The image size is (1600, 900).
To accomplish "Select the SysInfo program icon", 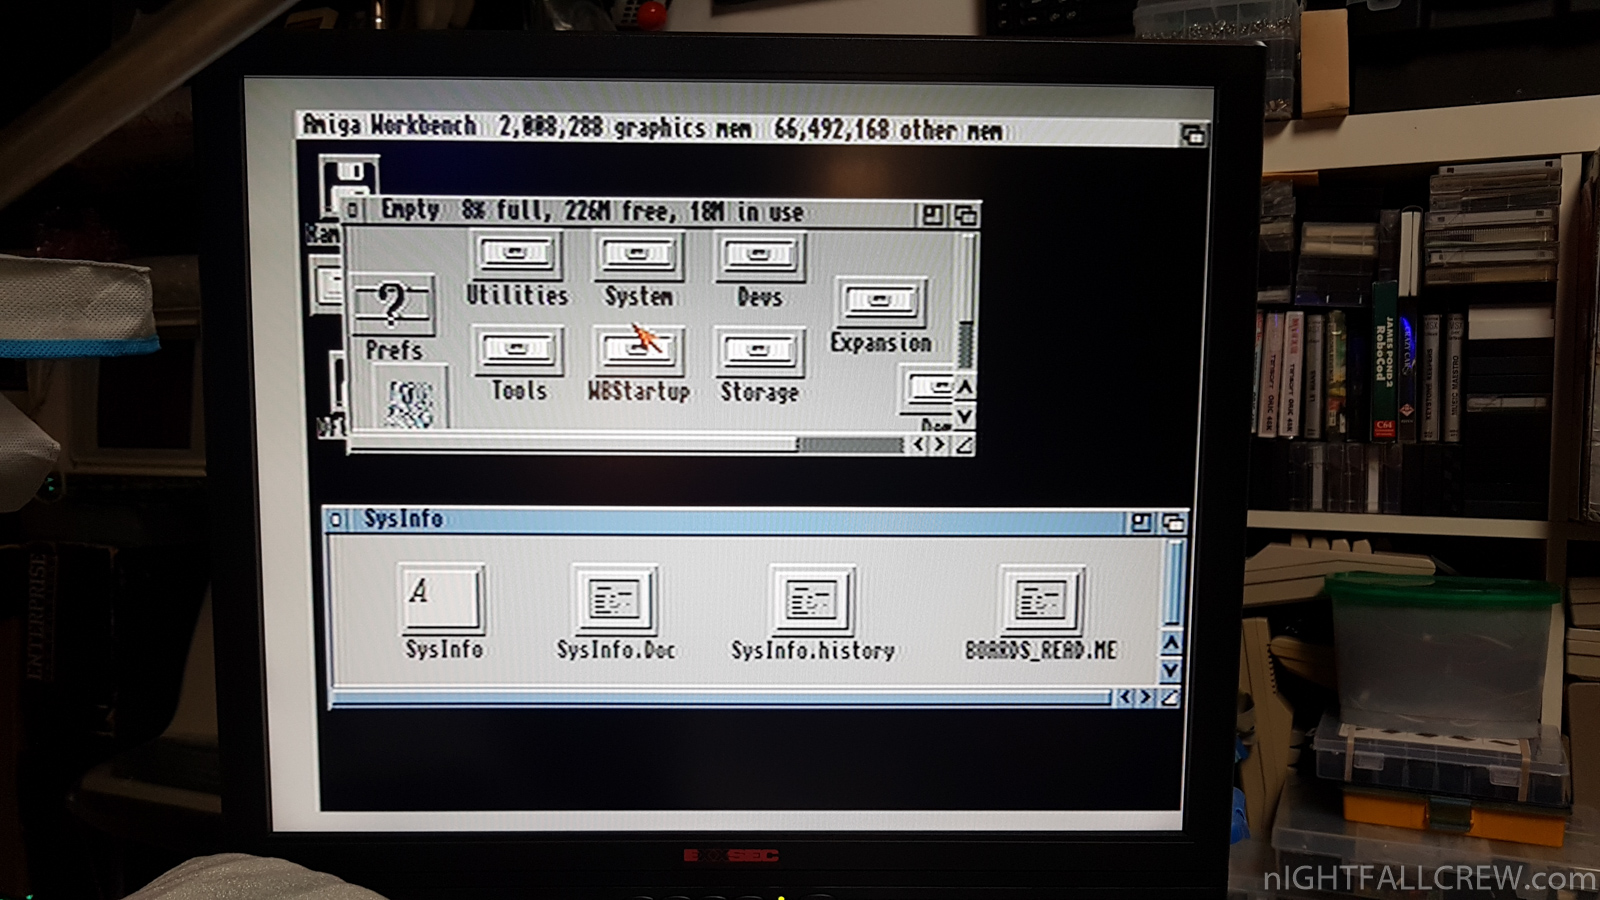I will click(442, 598).
